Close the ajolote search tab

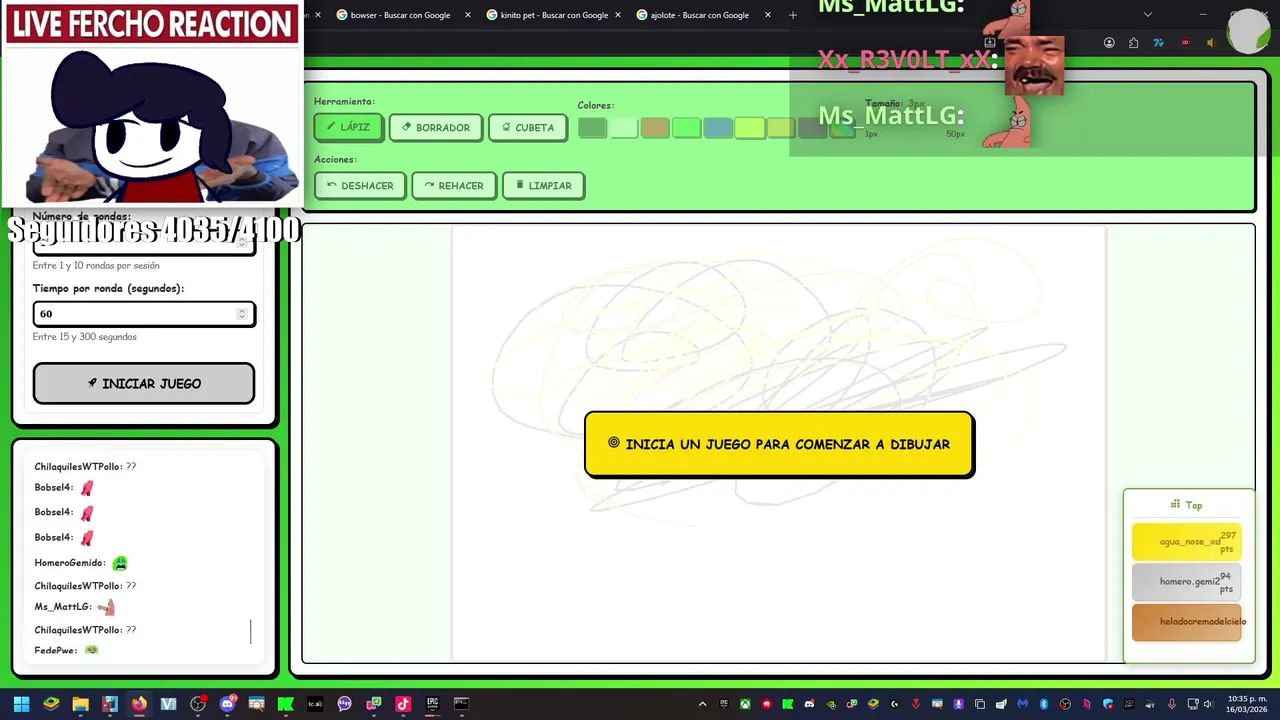[x=768, y=15]
